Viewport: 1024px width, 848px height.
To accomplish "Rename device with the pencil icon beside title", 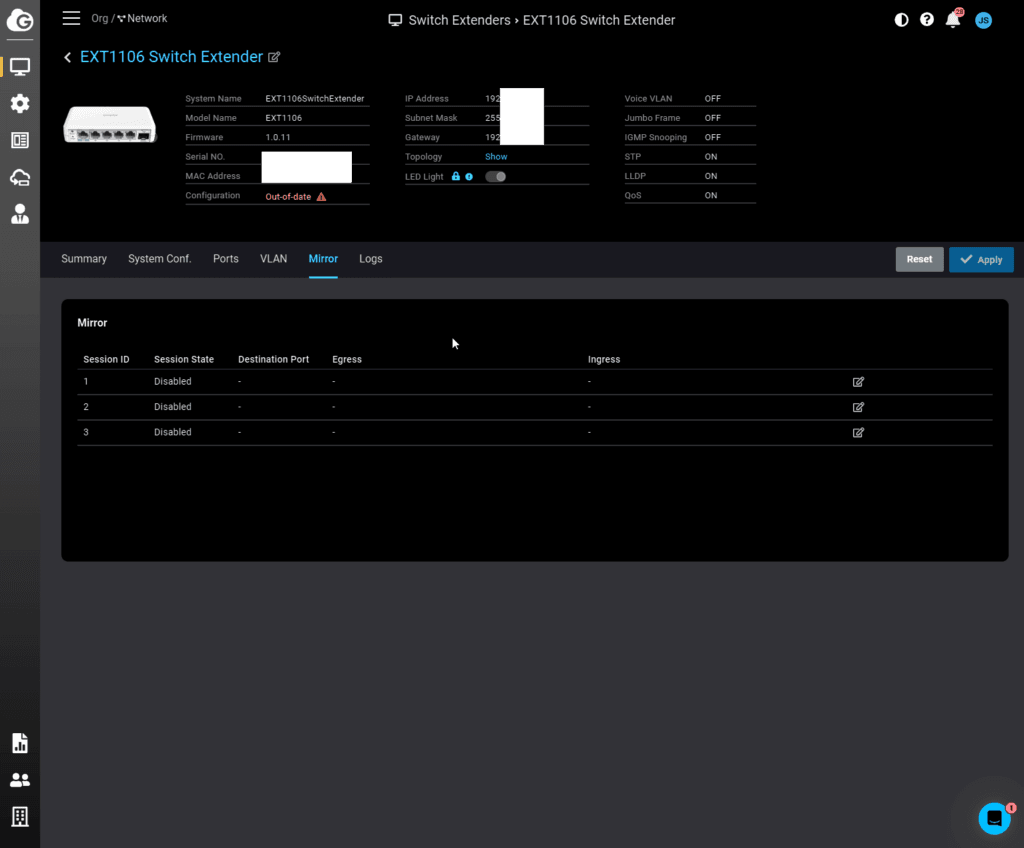I will pyautogui.click(x=274, y=58).
